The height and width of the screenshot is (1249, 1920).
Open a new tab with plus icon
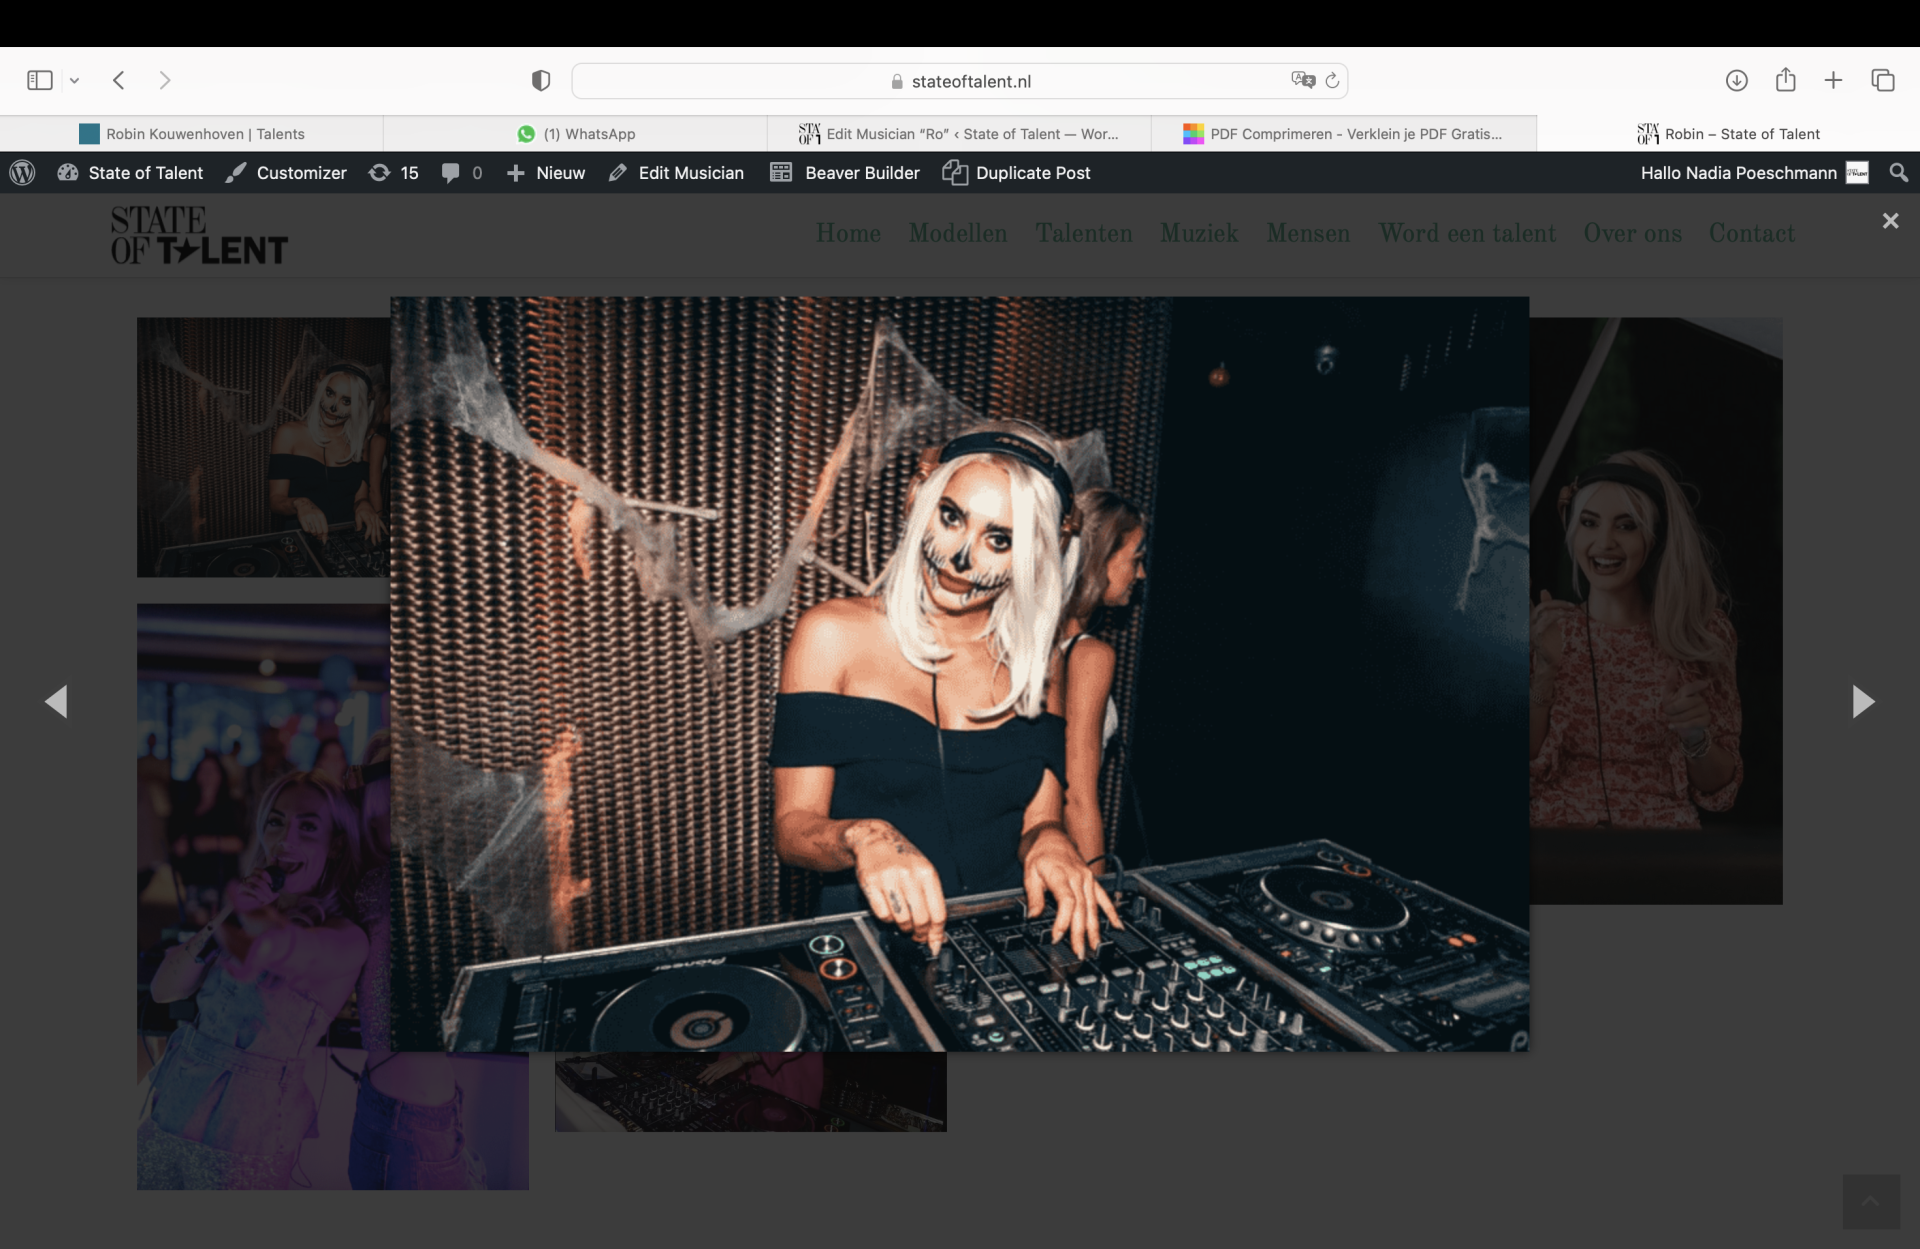[x=1833, y=80]
